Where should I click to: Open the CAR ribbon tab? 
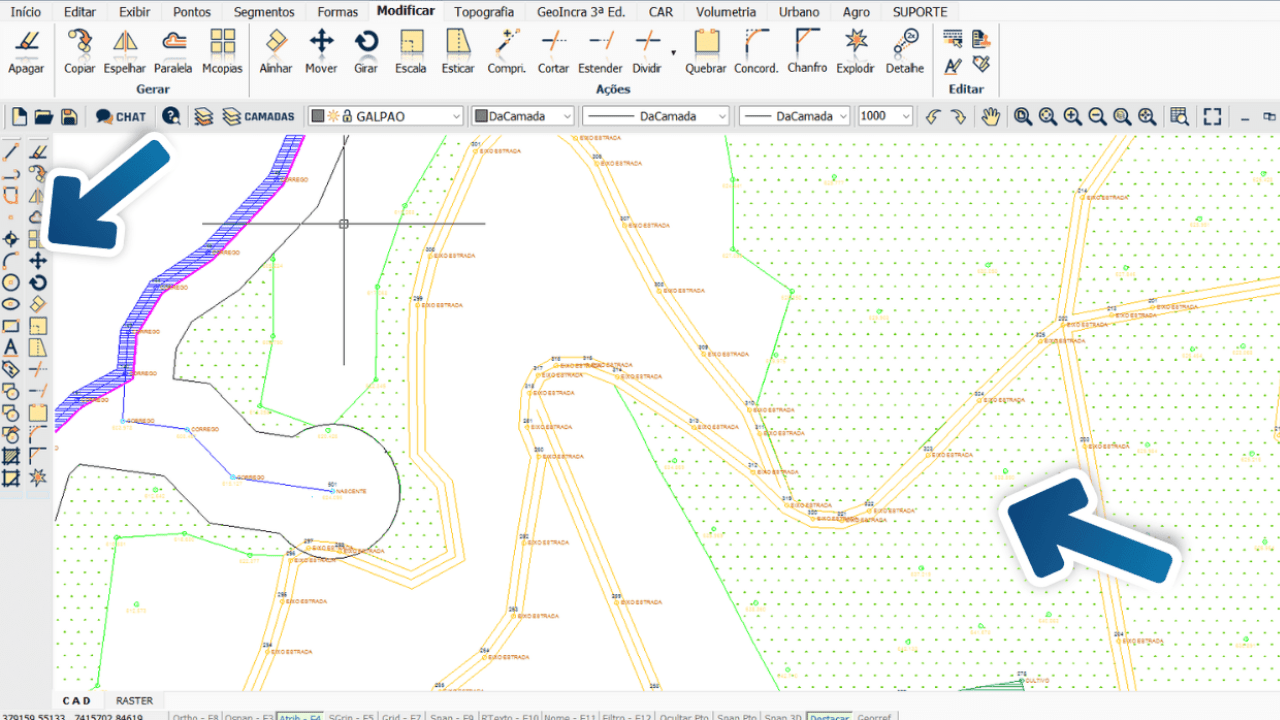click(x=660, y=12)
